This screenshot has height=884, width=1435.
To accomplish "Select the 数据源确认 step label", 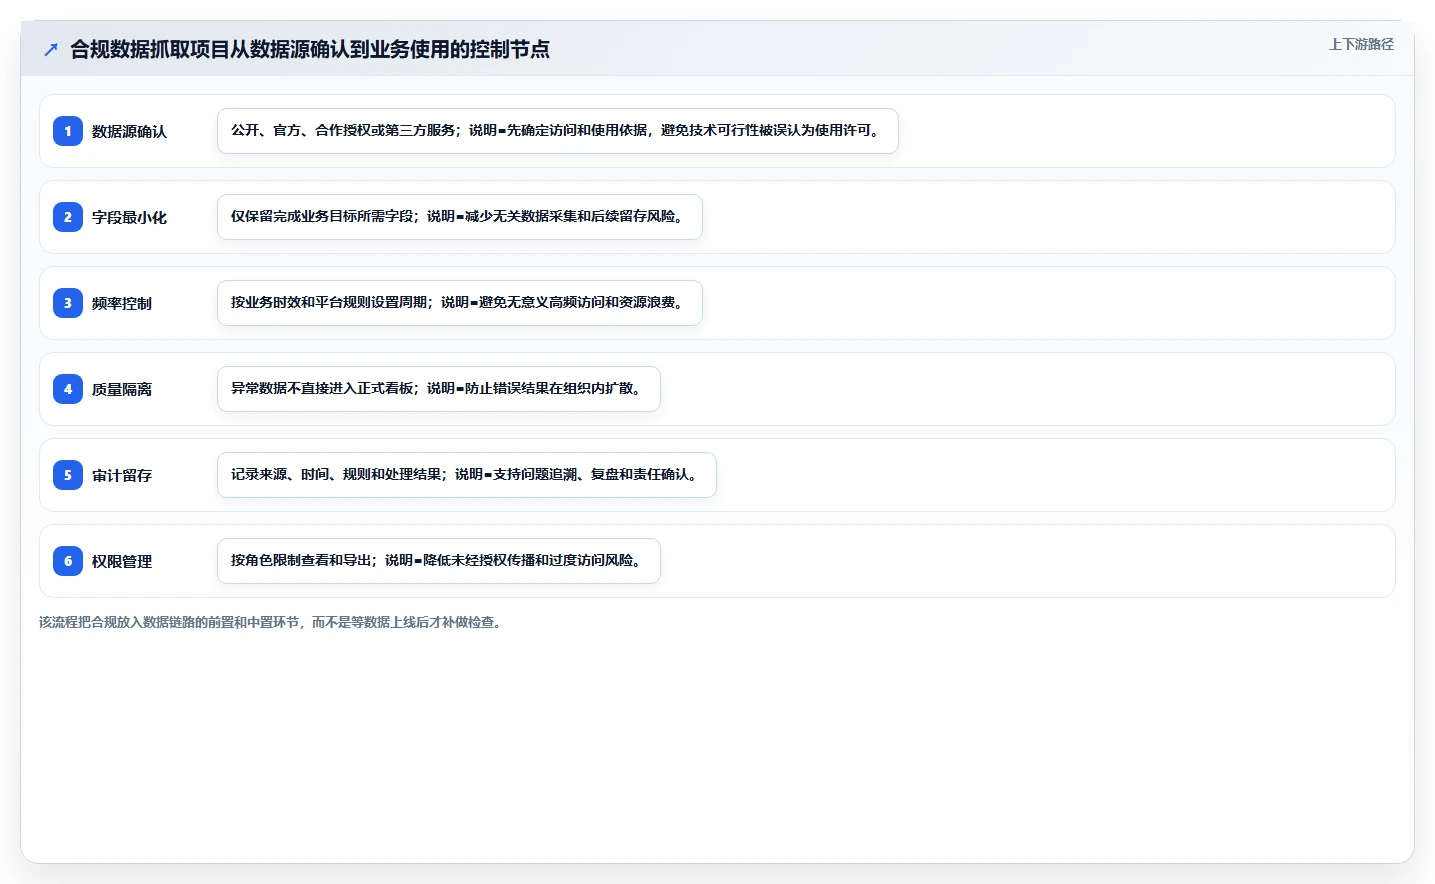I will (x=129, y=131).
